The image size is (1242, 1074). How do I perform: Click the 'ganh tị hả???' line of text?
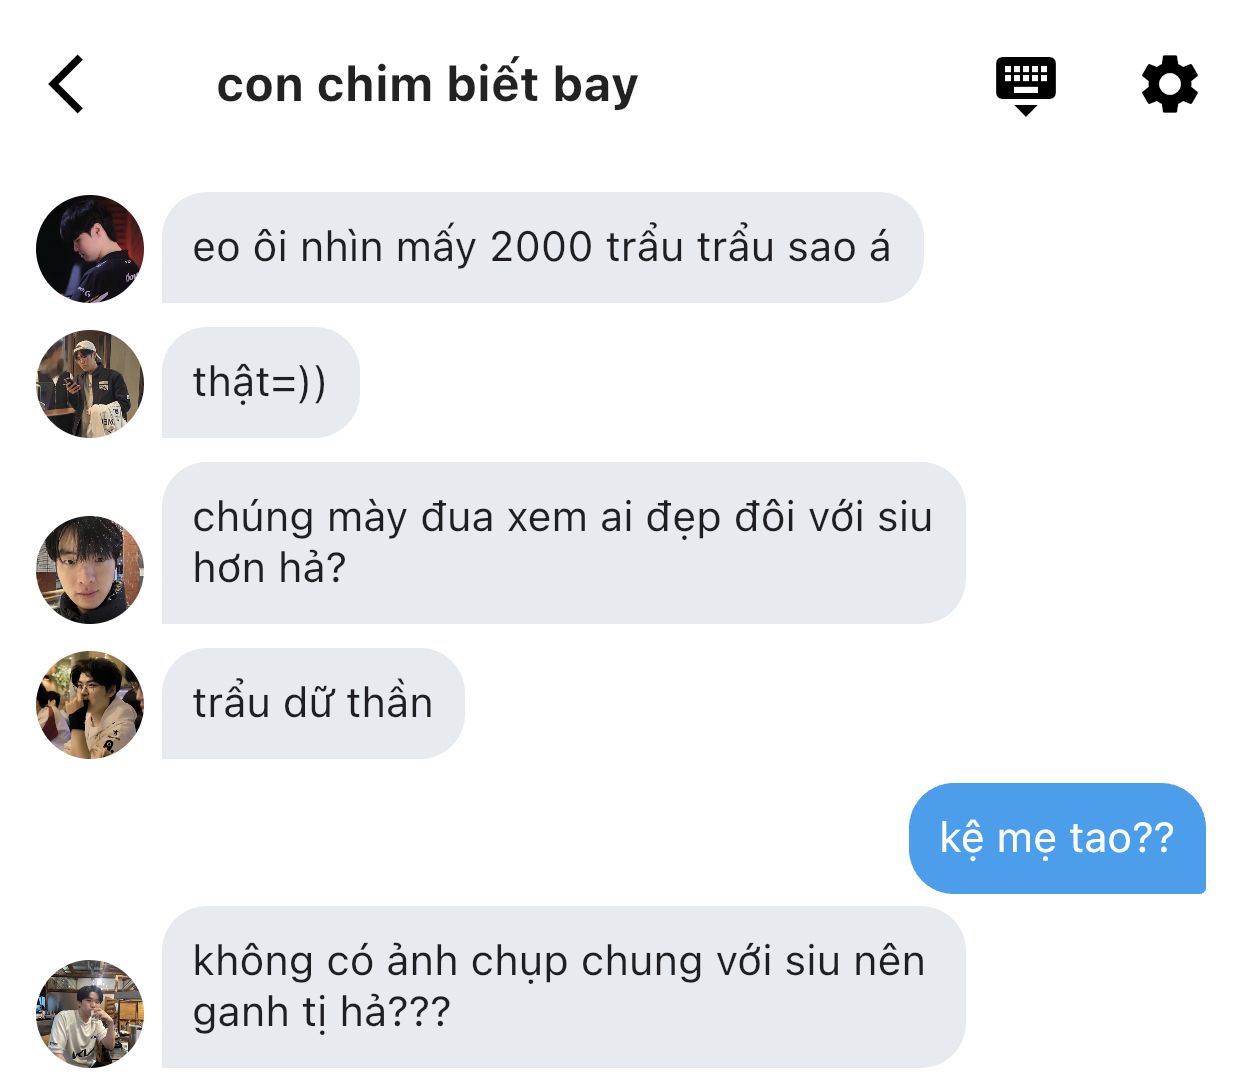click(321, 1013)
